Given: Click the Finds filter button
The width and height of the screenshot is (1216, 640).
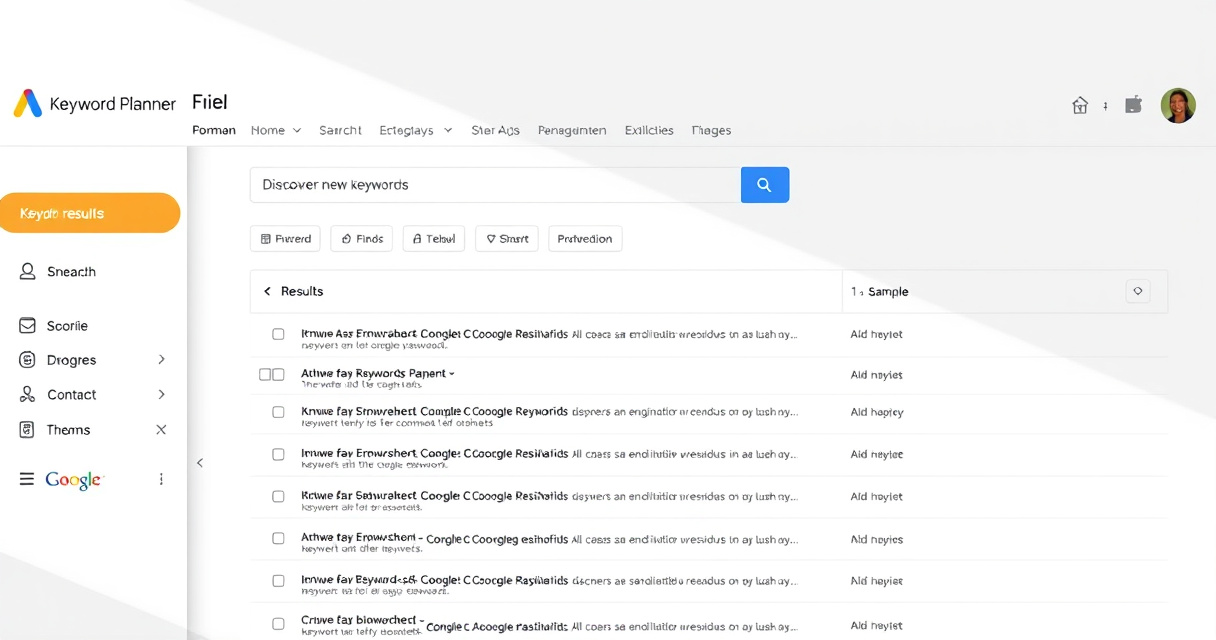Looking at the screenshot, I should 362,239.
